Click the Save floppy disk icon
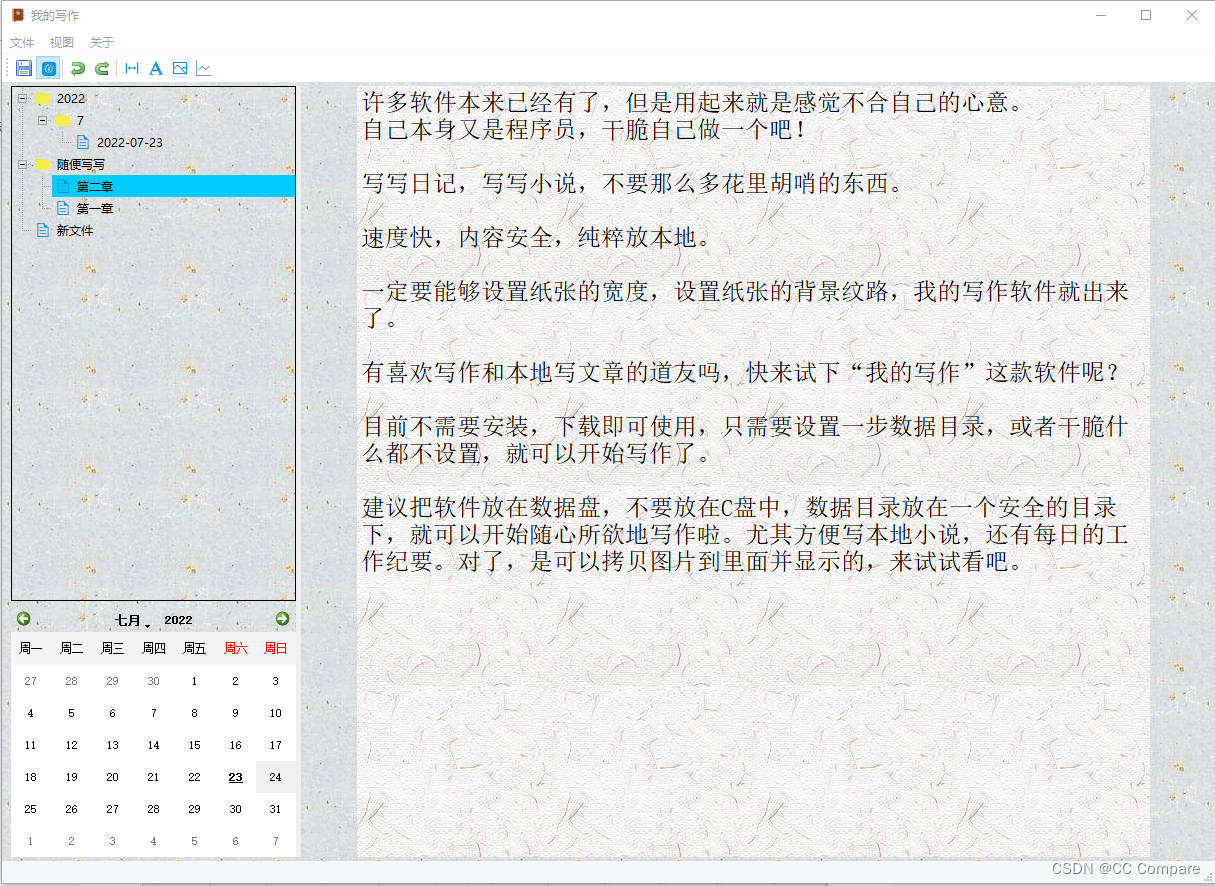 tap(24, 68)
